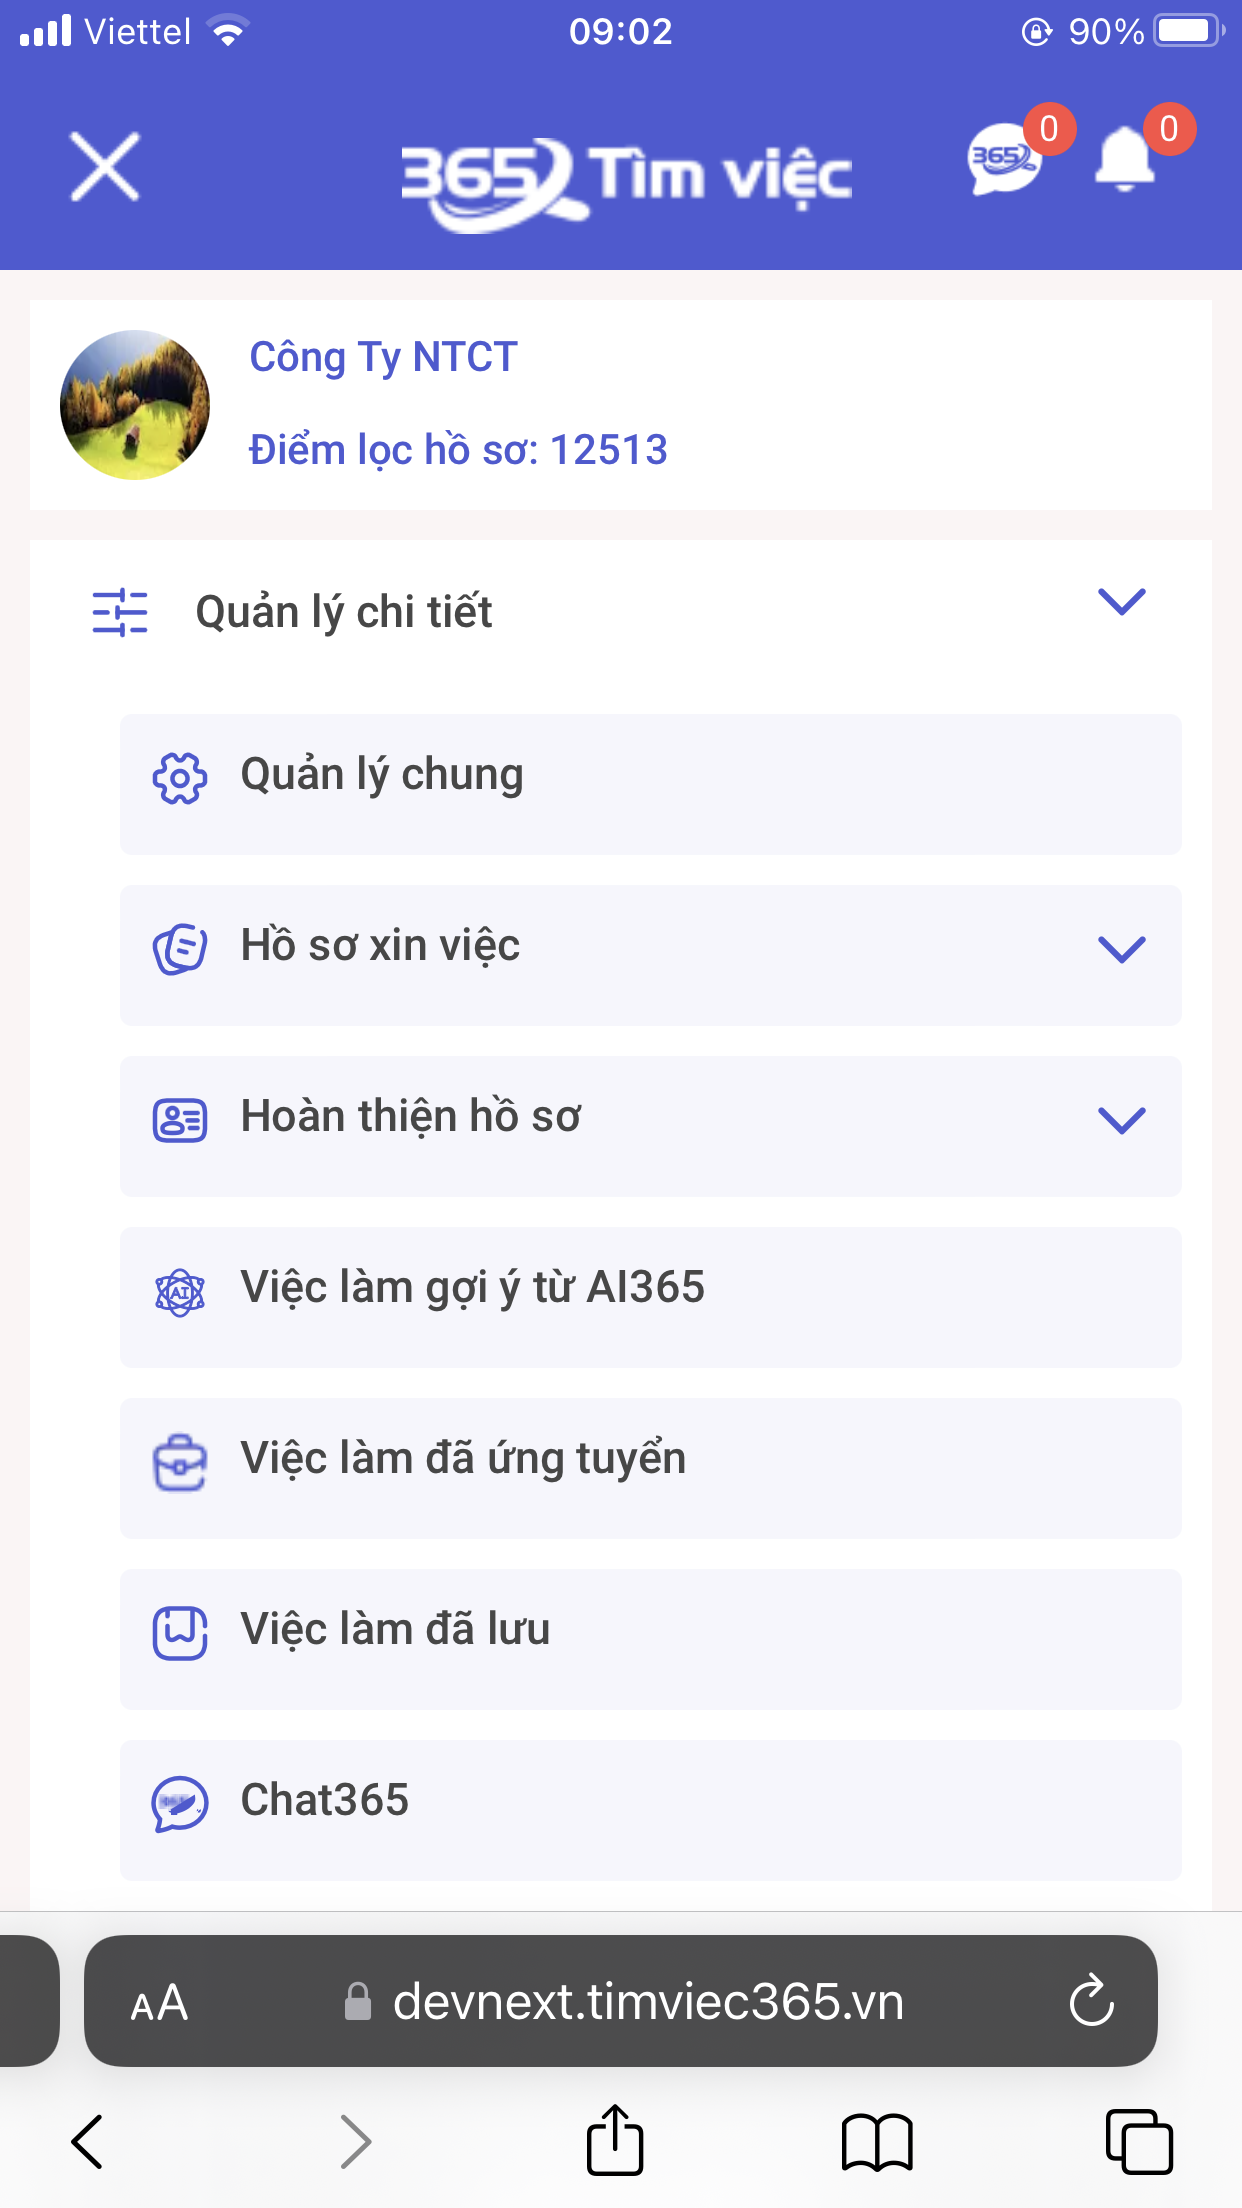Expand the Hồ sơ xin việc submenu
This screenshot has height=2208, width=1242.
(x=1122, y=949)
